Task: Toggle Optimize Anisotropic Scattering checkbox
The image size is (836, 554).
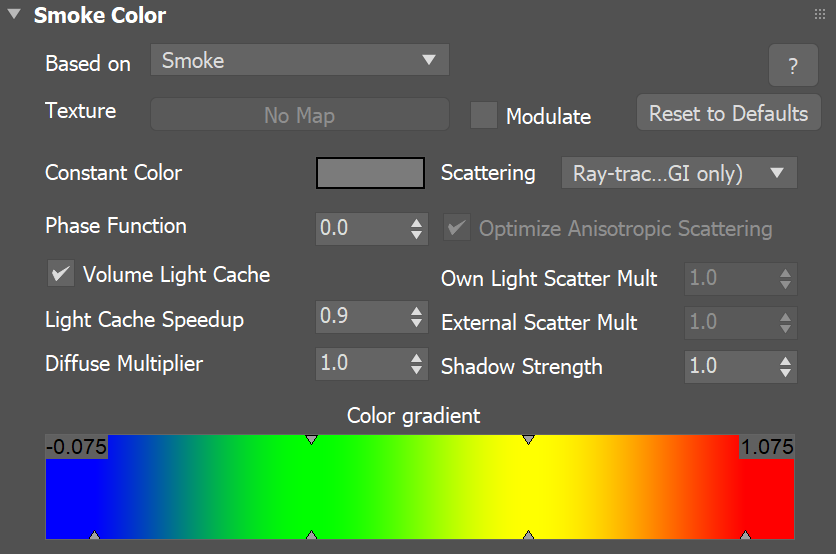Action: point(457,228)
